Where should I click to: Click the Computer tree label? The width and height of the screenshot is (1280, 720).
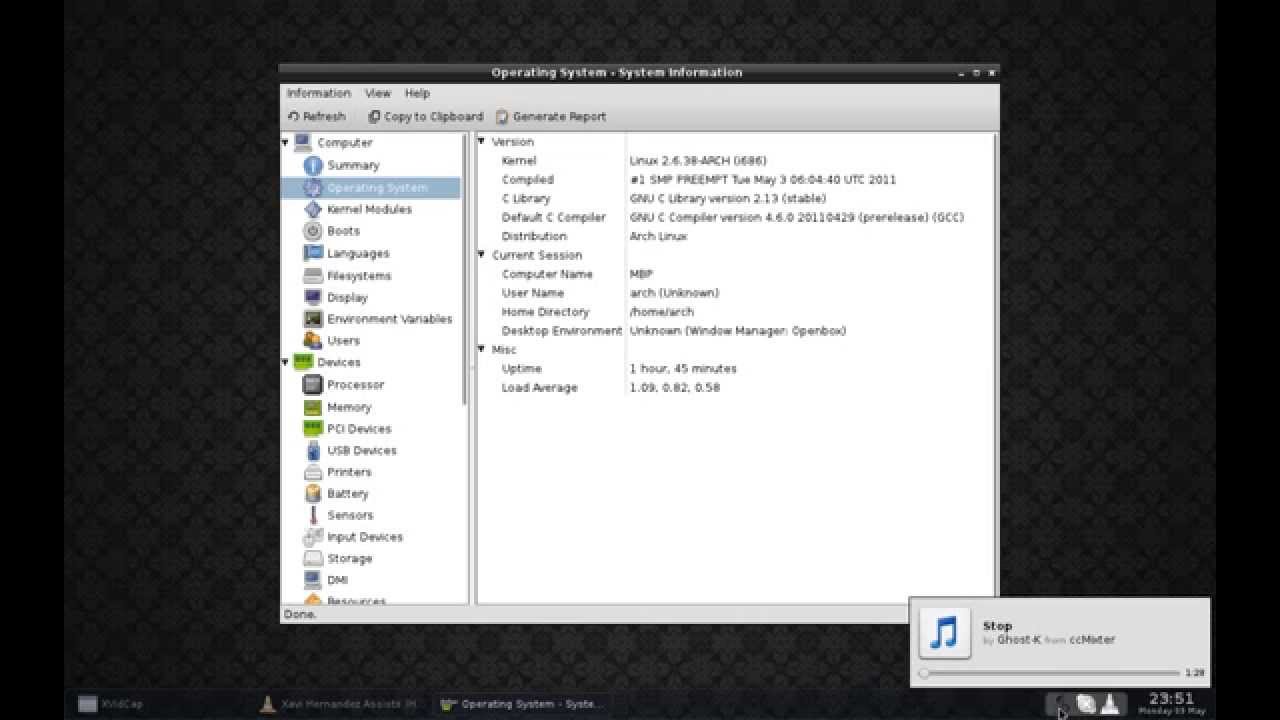[344, 143]
